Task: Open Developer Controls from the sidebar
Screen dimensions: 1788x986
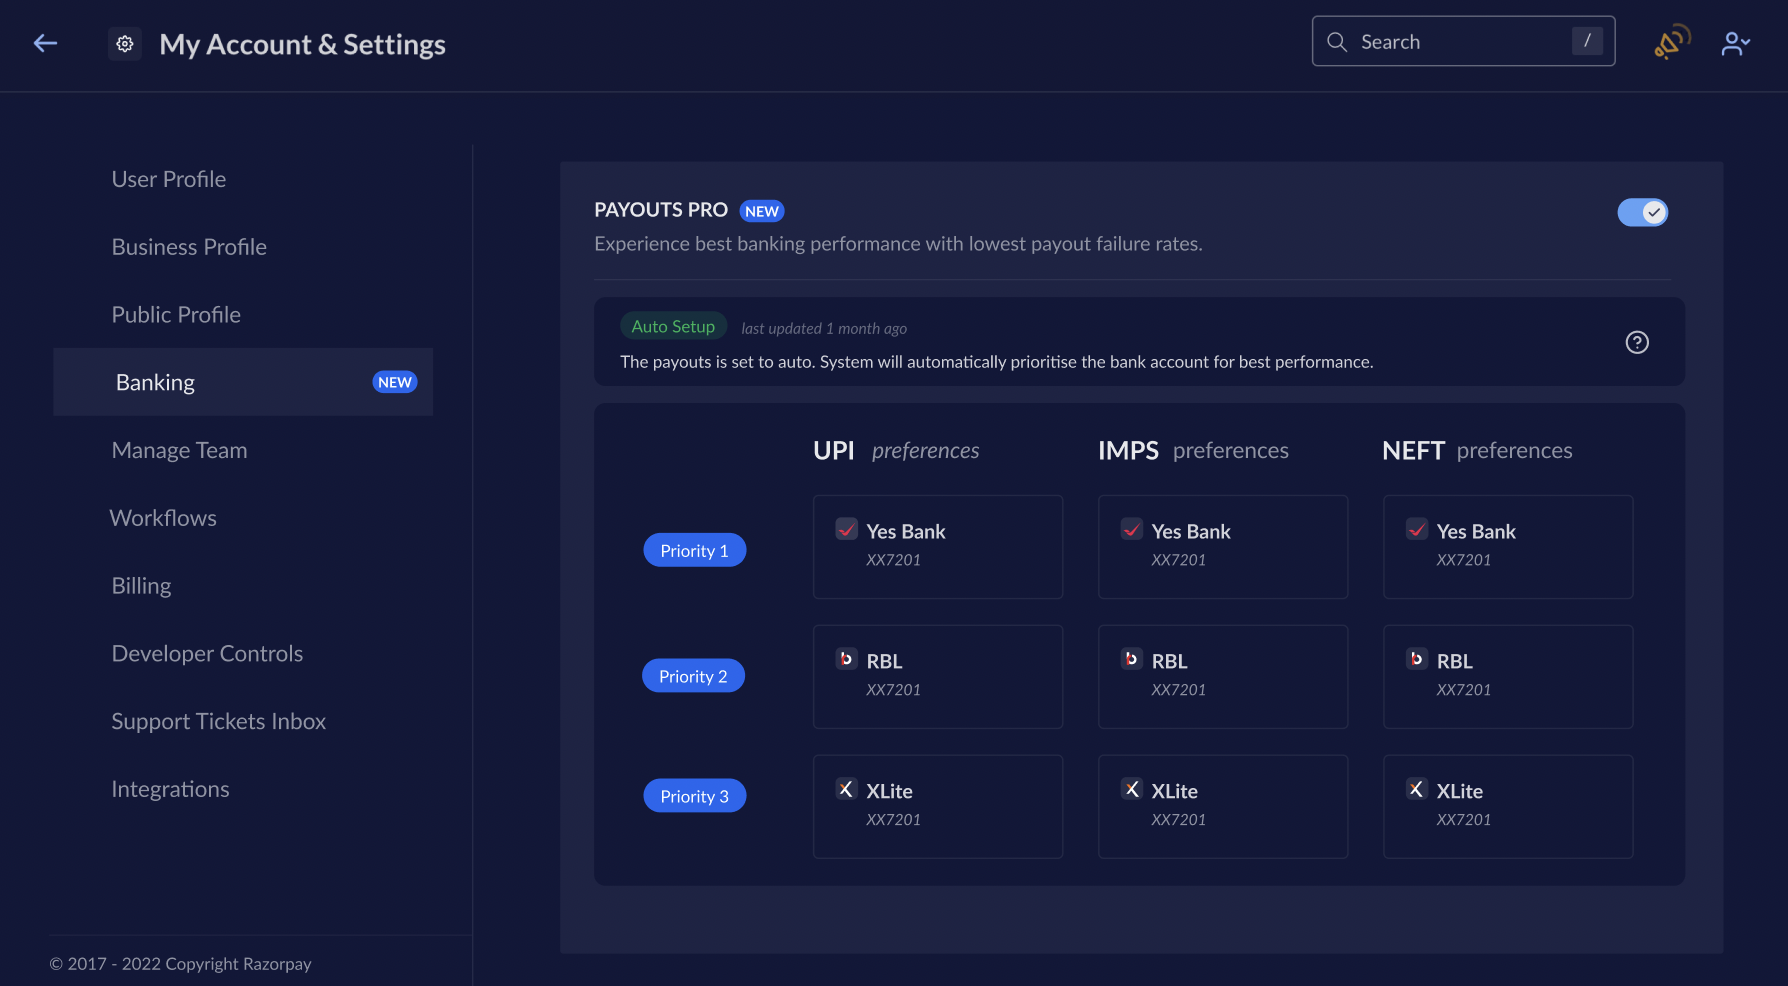Action: (x=207, y=652)
